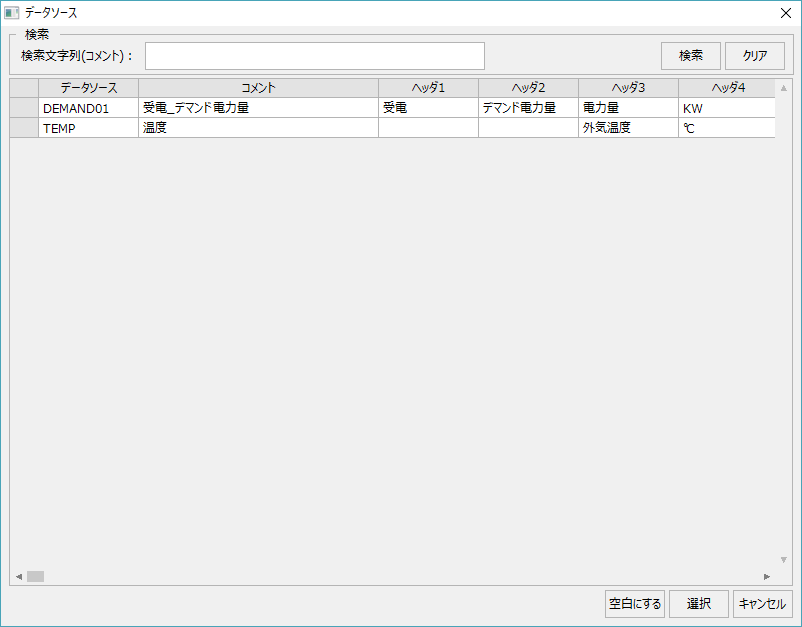Click the キャンセル button
The width and height of the screenshot is (802, 627).
pos(762,604)
